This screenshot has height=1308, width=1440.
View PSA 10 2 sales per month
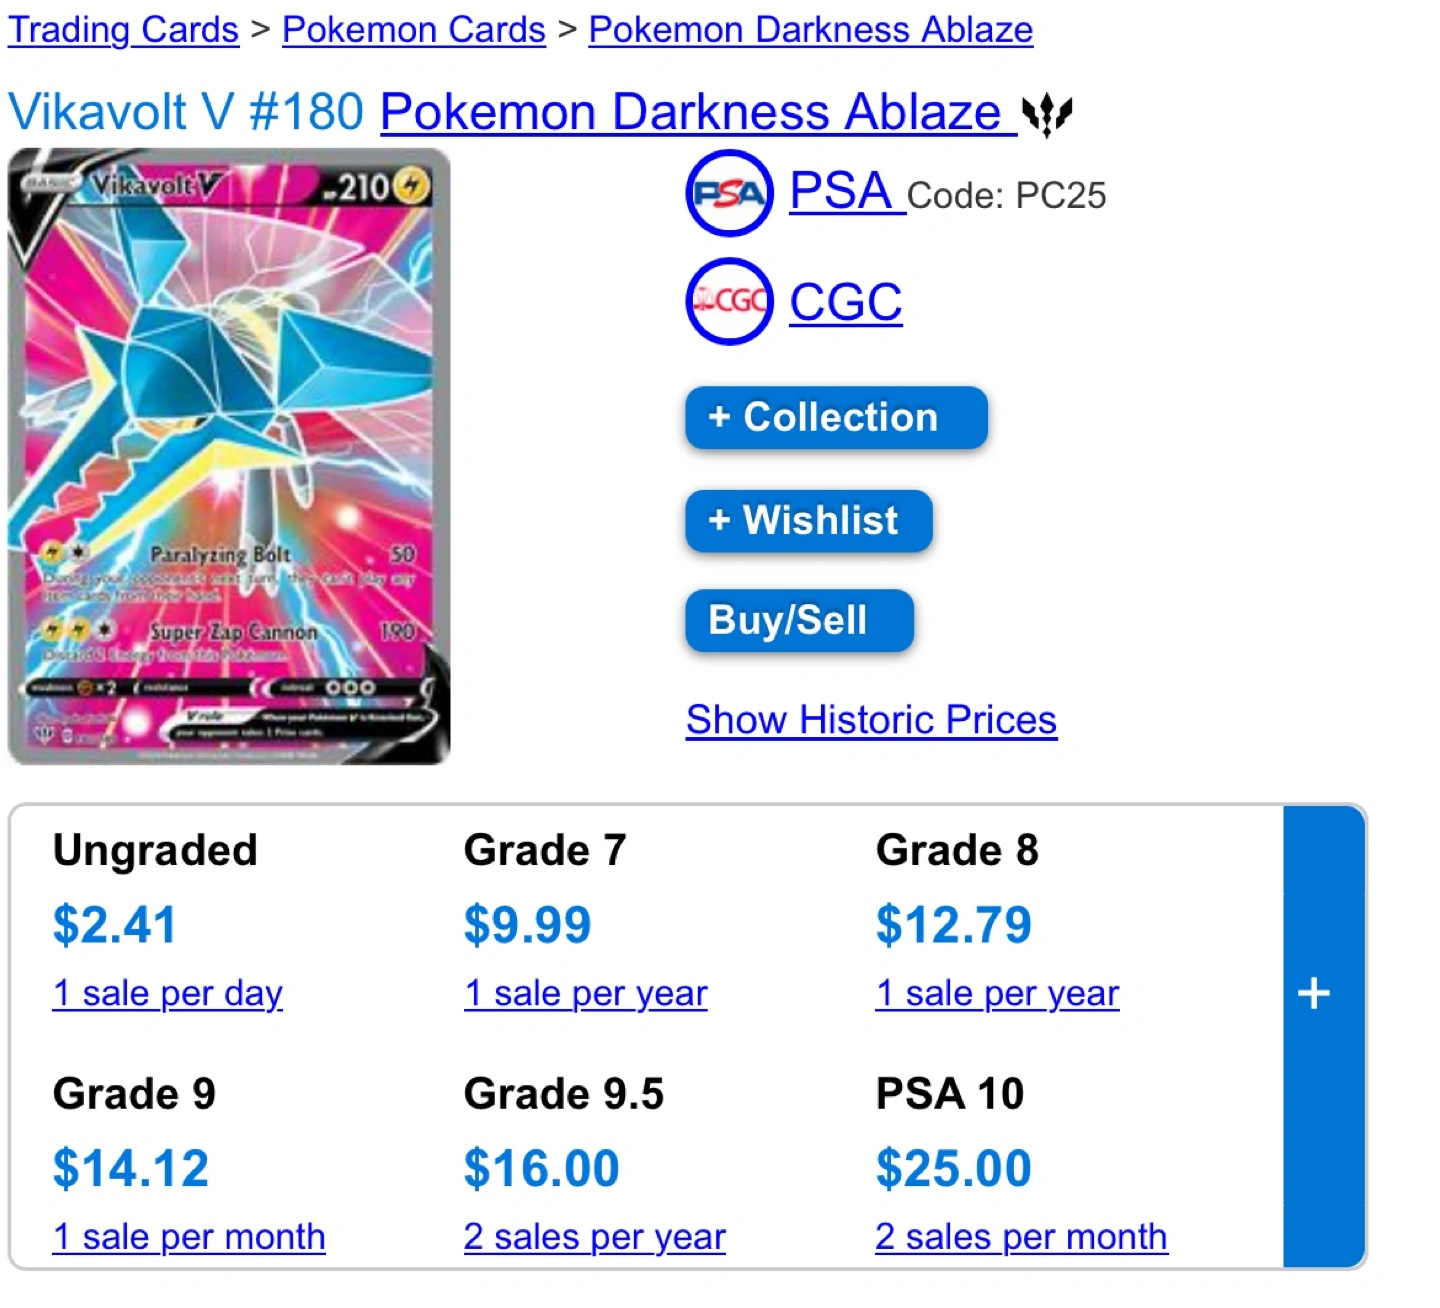1022,1237
